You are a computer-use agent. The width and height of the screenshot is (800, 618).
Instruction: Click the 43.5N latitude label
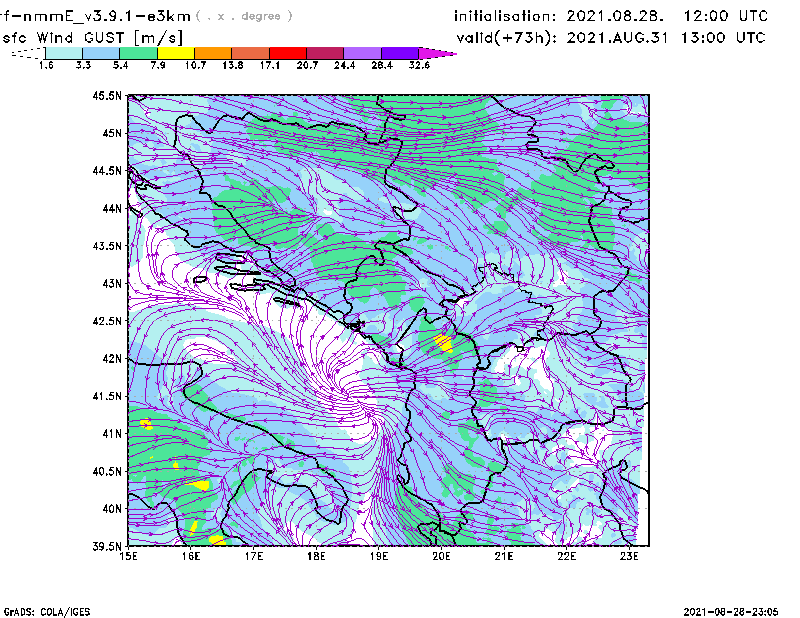tap(107, 246)
